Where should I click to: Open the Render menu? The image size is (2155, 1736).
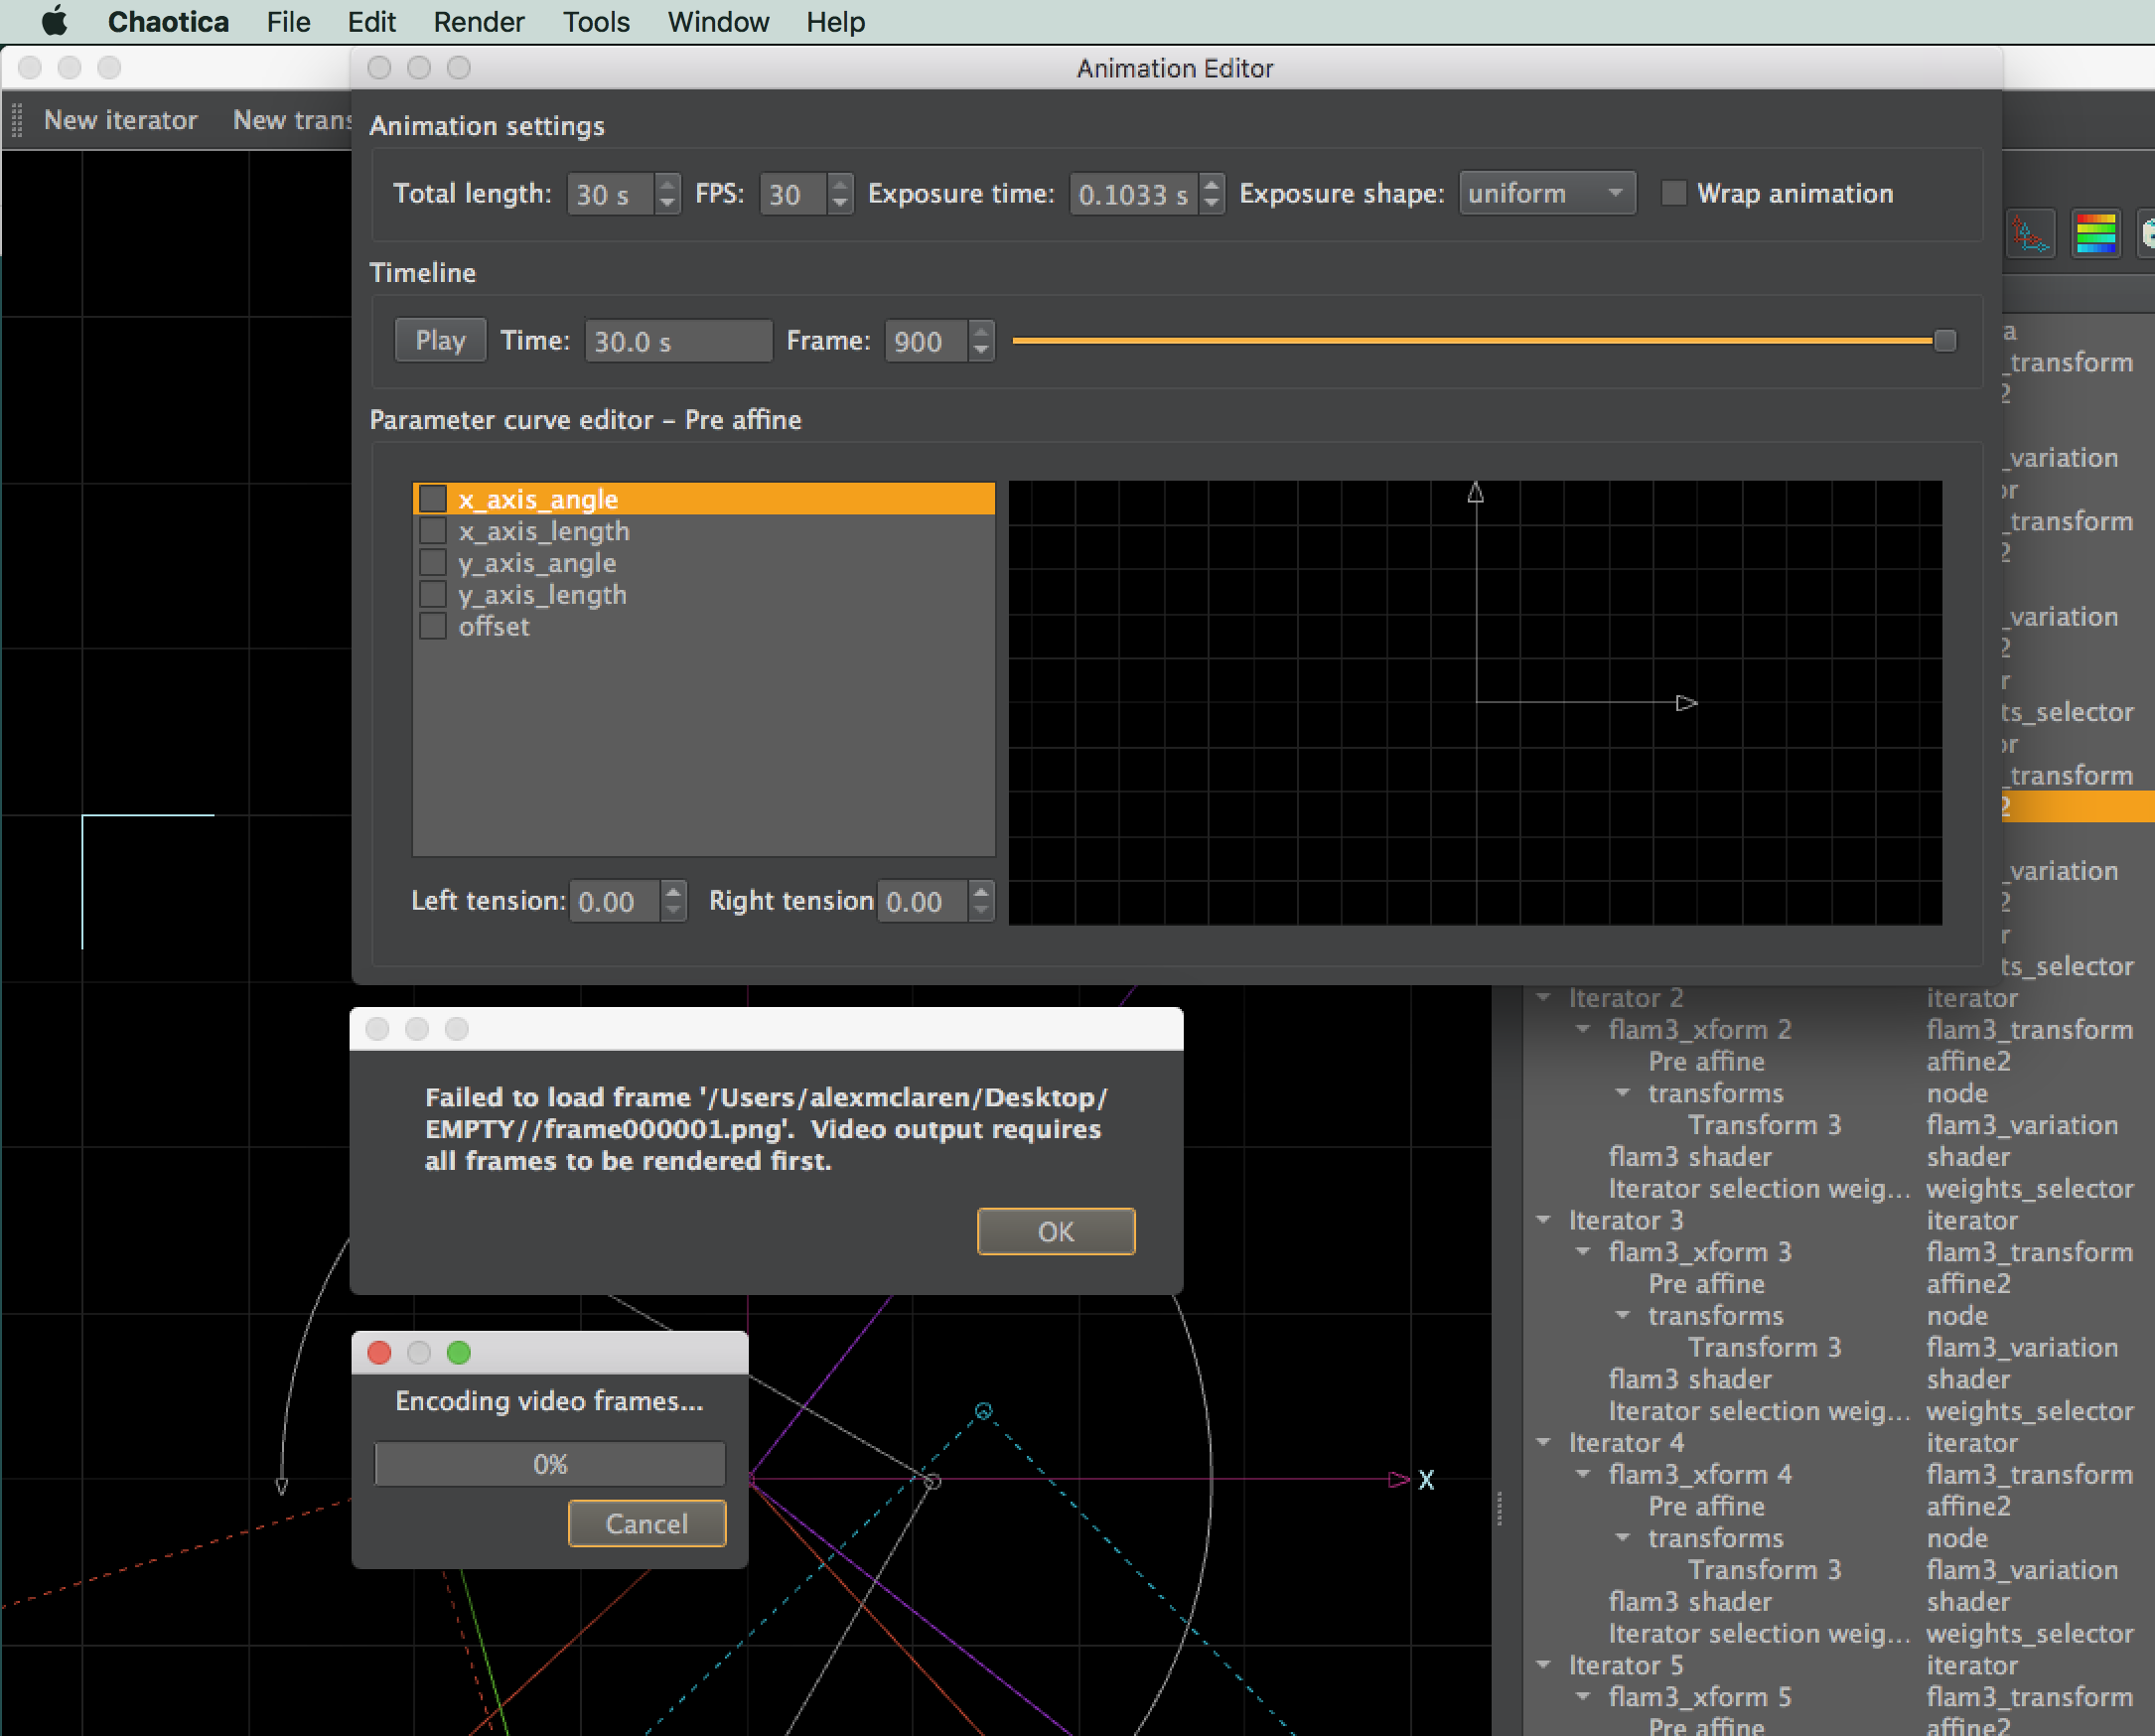coord(478,22)
